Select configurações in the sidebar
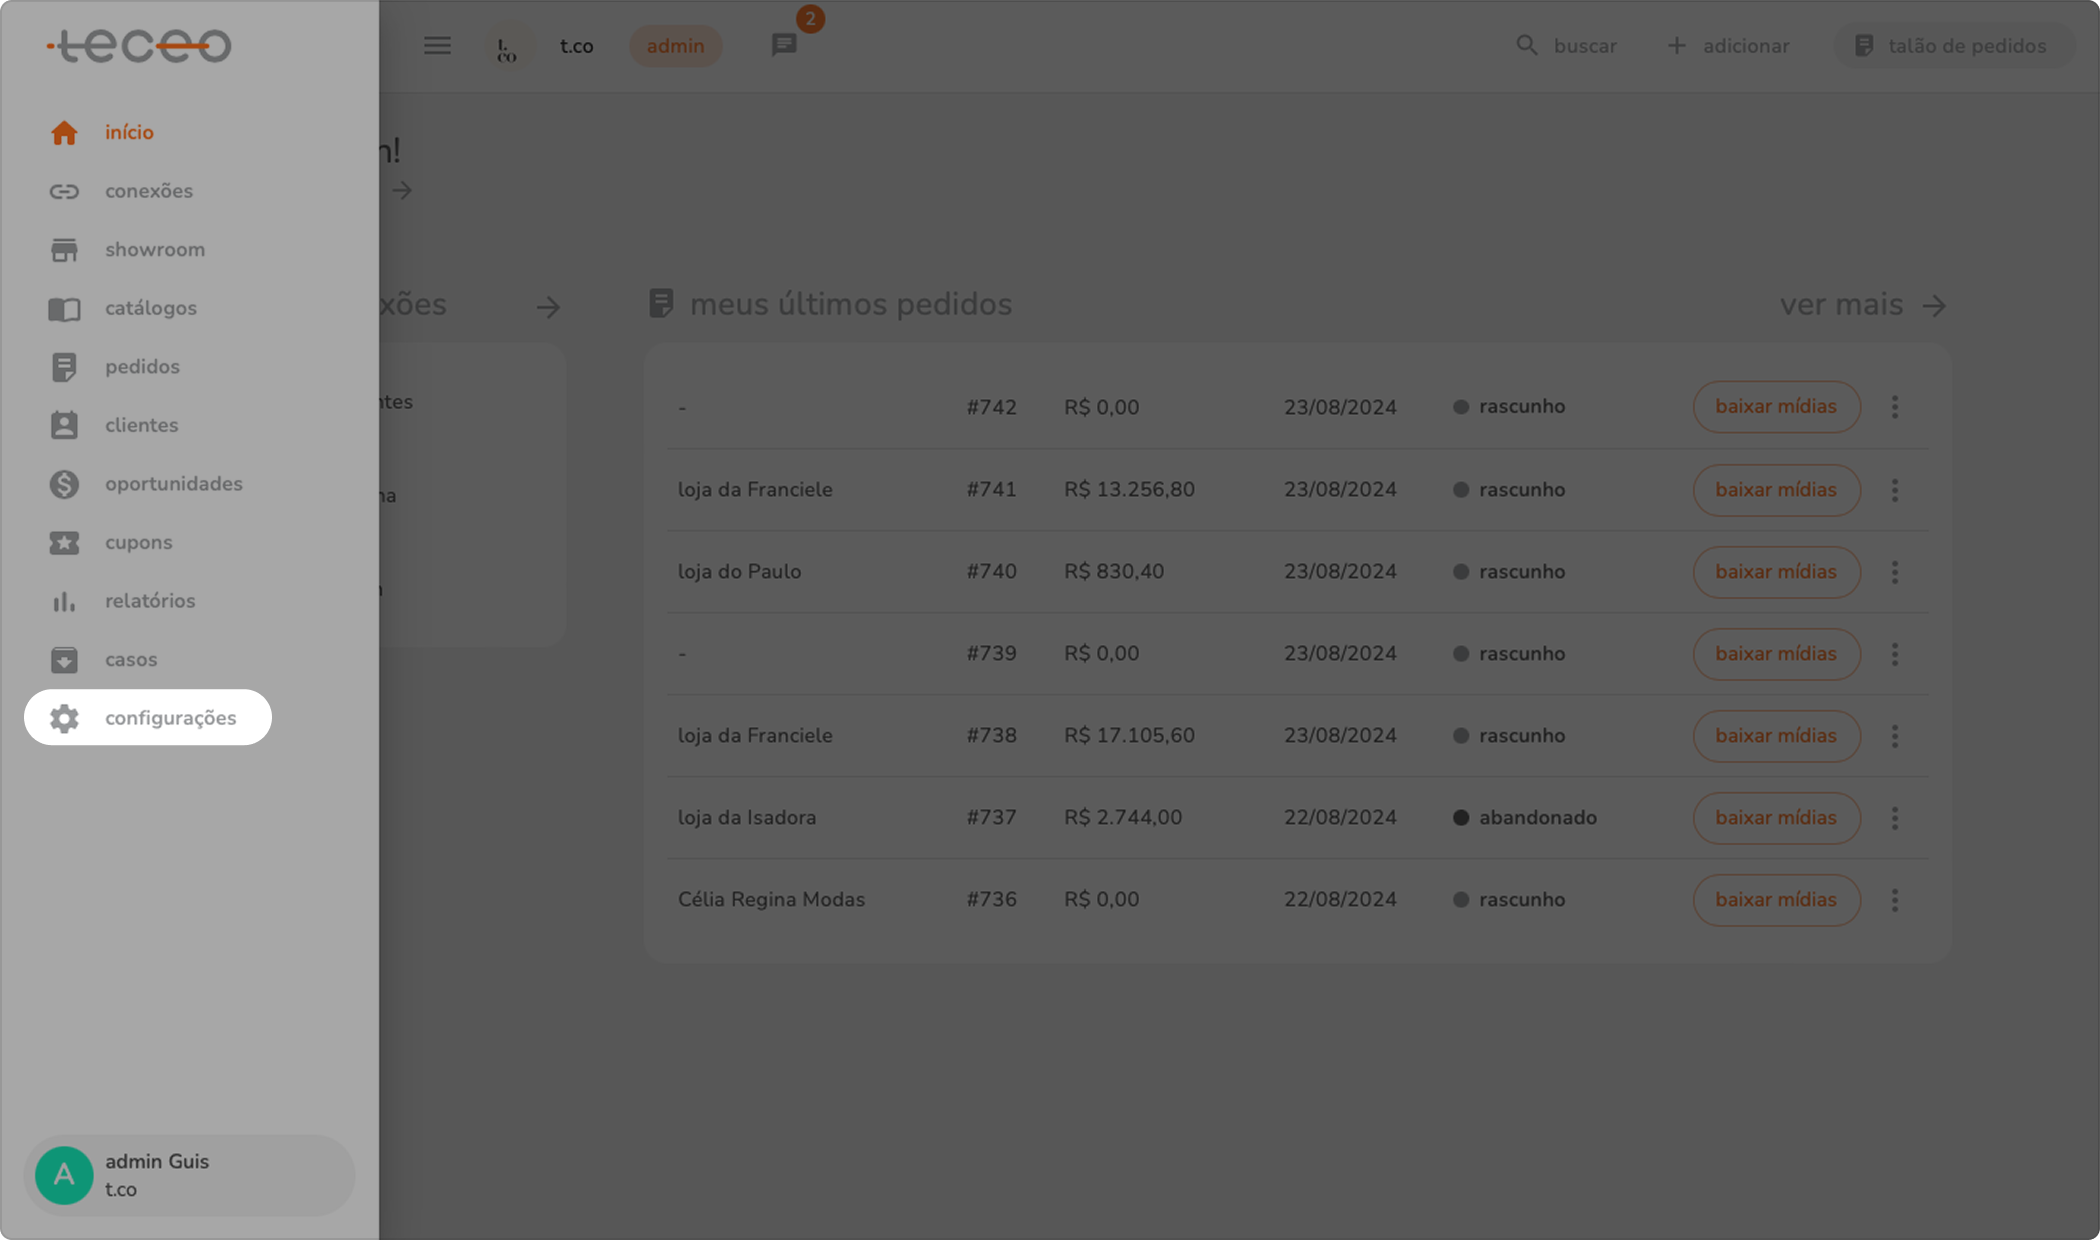The height and width of the screenshot is (1240, 2100). (x=148, y=718)
